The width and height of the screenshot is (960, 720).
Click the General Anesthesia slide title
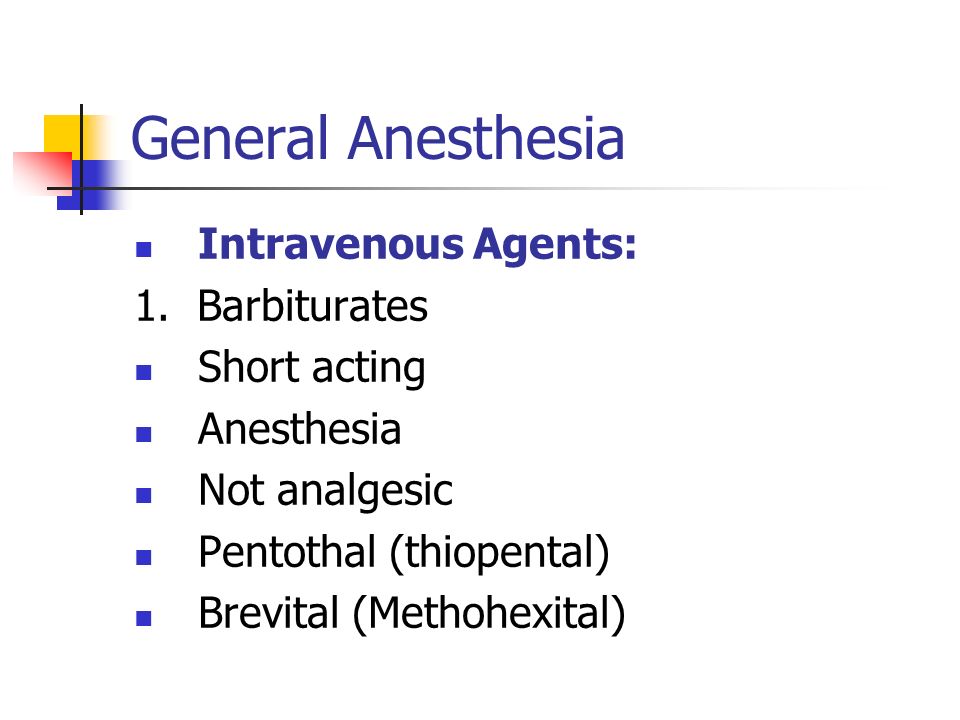pos(377,138)
